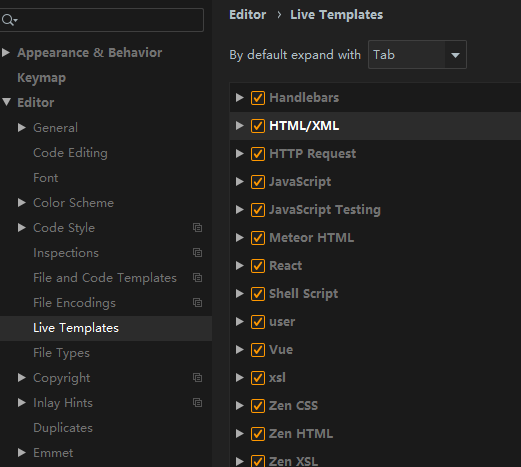
Task: Expand the xsl template group
Action: [x=239, y=377]
